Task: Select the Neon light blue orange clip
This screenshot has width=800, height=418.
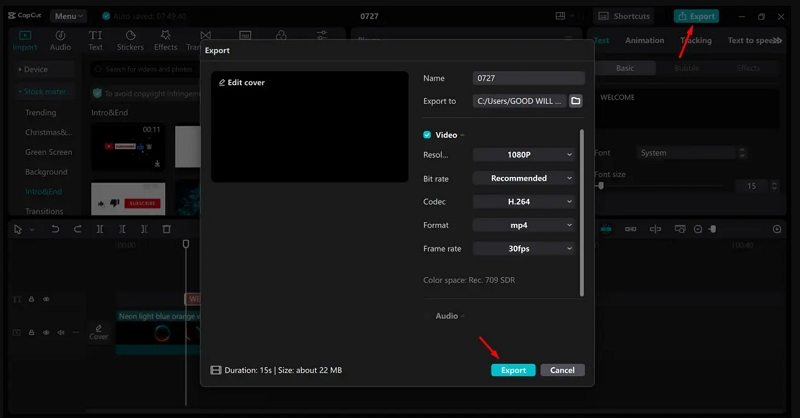Action: click(x=158, y=332)
